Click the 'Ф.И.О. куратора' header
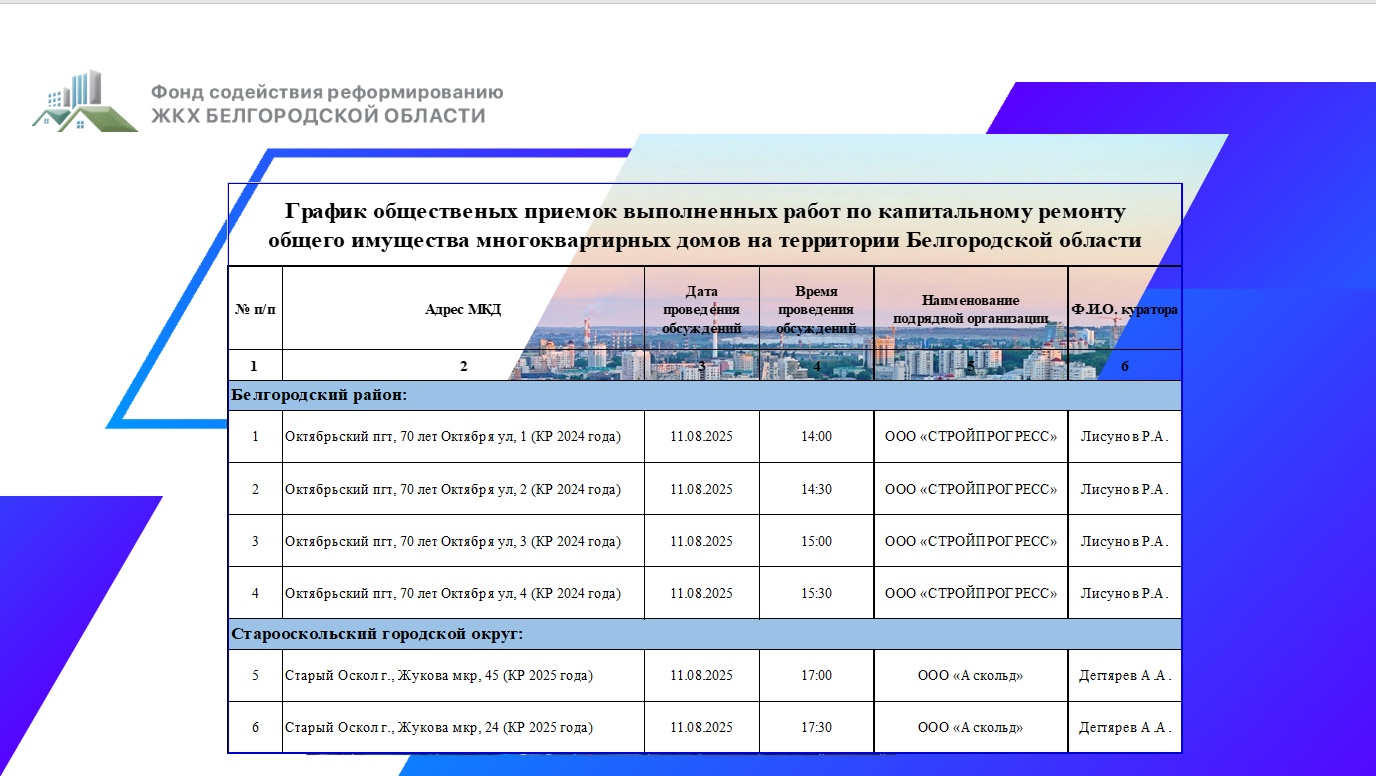This screenshot has width=1376, height=776. pyautogui.click(x=1124, y=310)
